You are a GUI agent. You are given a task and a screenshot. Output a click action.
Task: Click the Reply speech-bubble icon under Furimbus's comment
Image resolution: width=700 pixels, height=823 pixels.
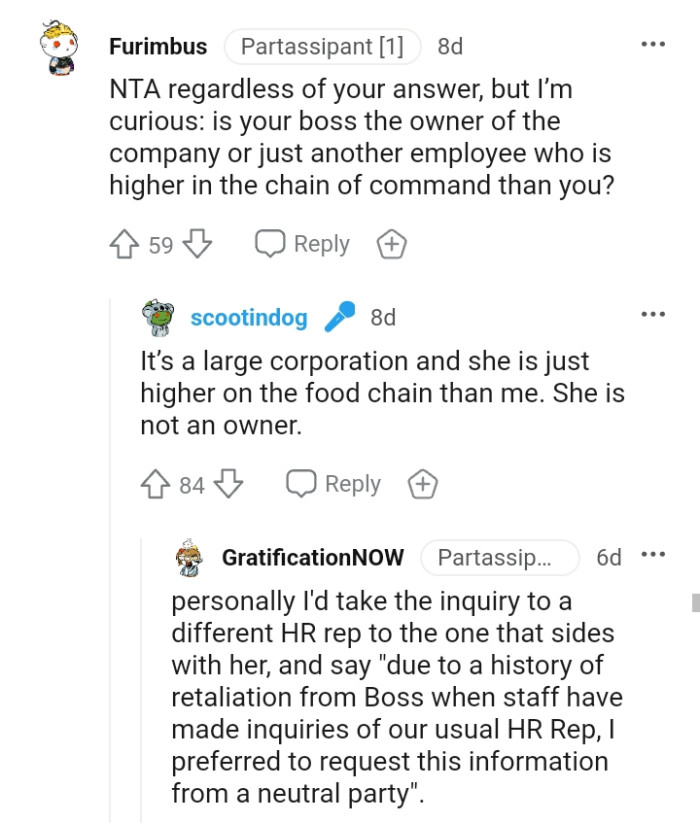tap(268, 243)
